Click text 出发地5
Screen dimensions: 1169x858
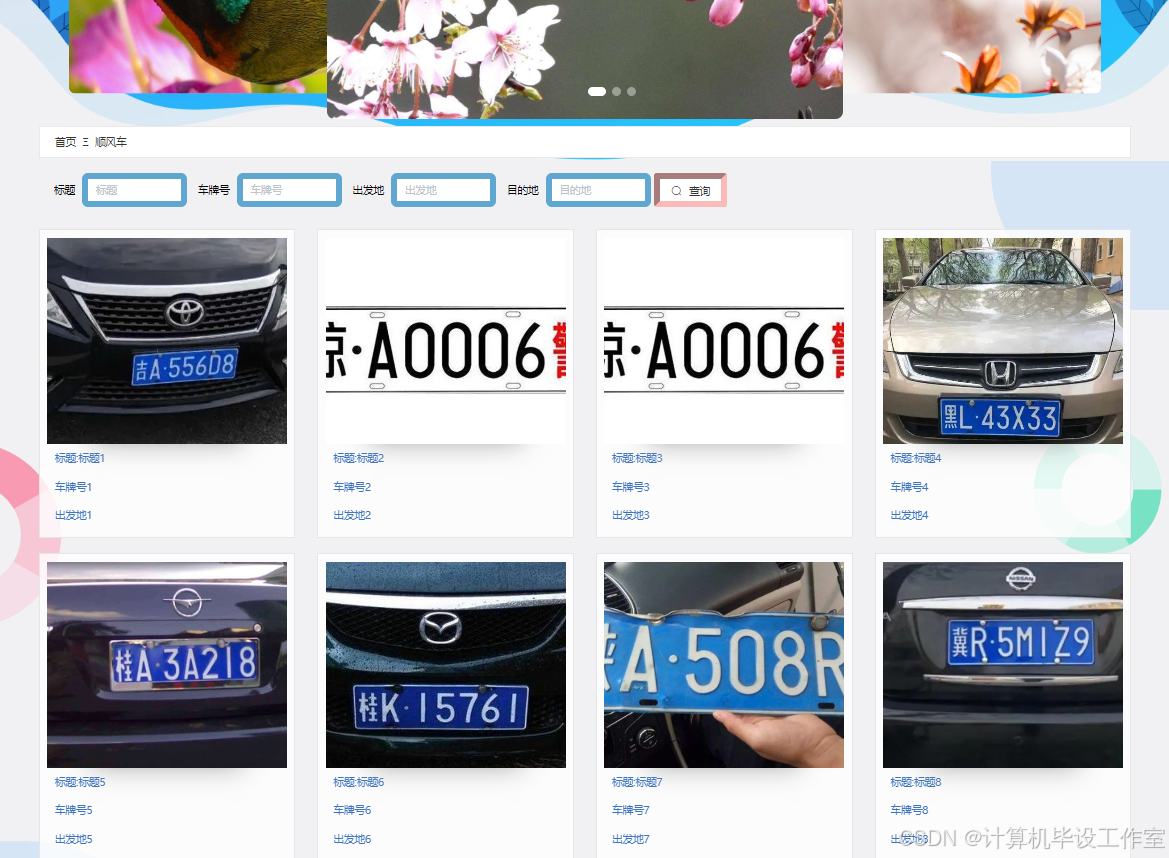click(x=73, y=839)
